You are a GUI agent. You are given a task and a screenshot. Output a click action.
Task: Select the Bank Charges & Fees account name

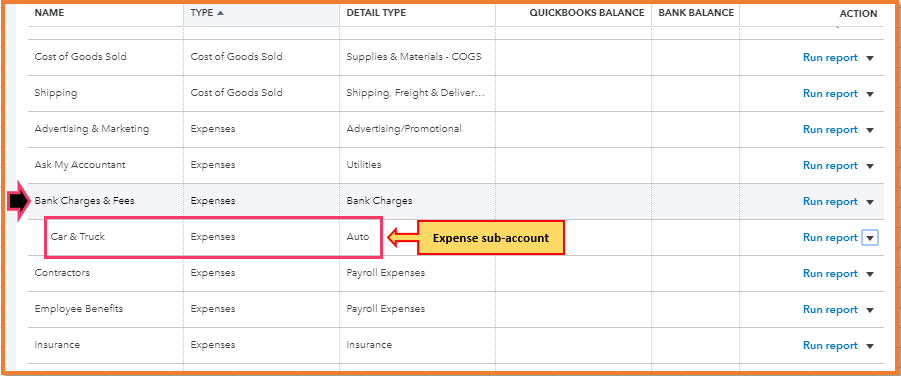84,201
